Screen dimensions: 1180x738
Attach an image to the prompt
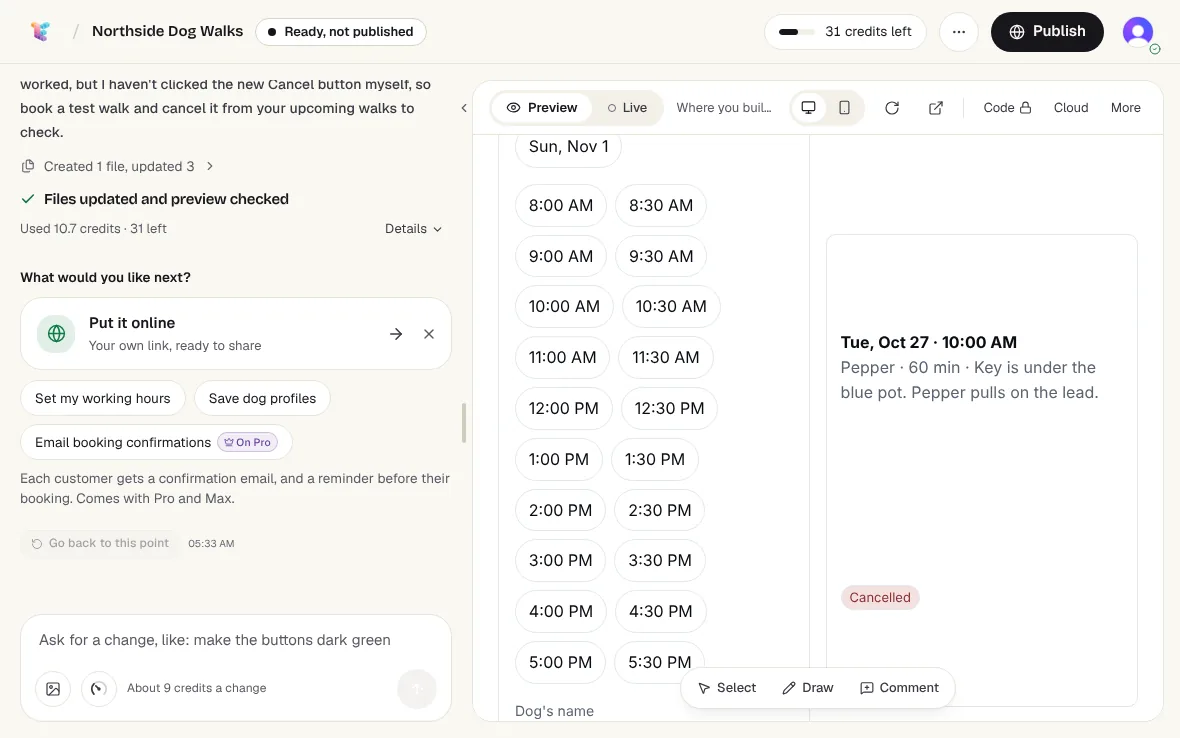pos(53,688)
